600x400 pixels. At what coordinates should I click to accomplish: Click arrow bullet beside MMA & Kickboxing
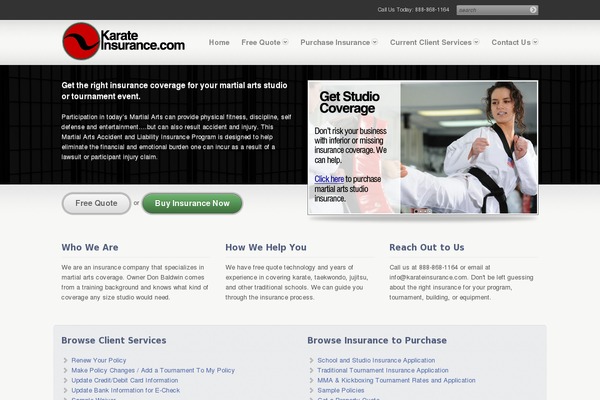(x=311, y=380)
